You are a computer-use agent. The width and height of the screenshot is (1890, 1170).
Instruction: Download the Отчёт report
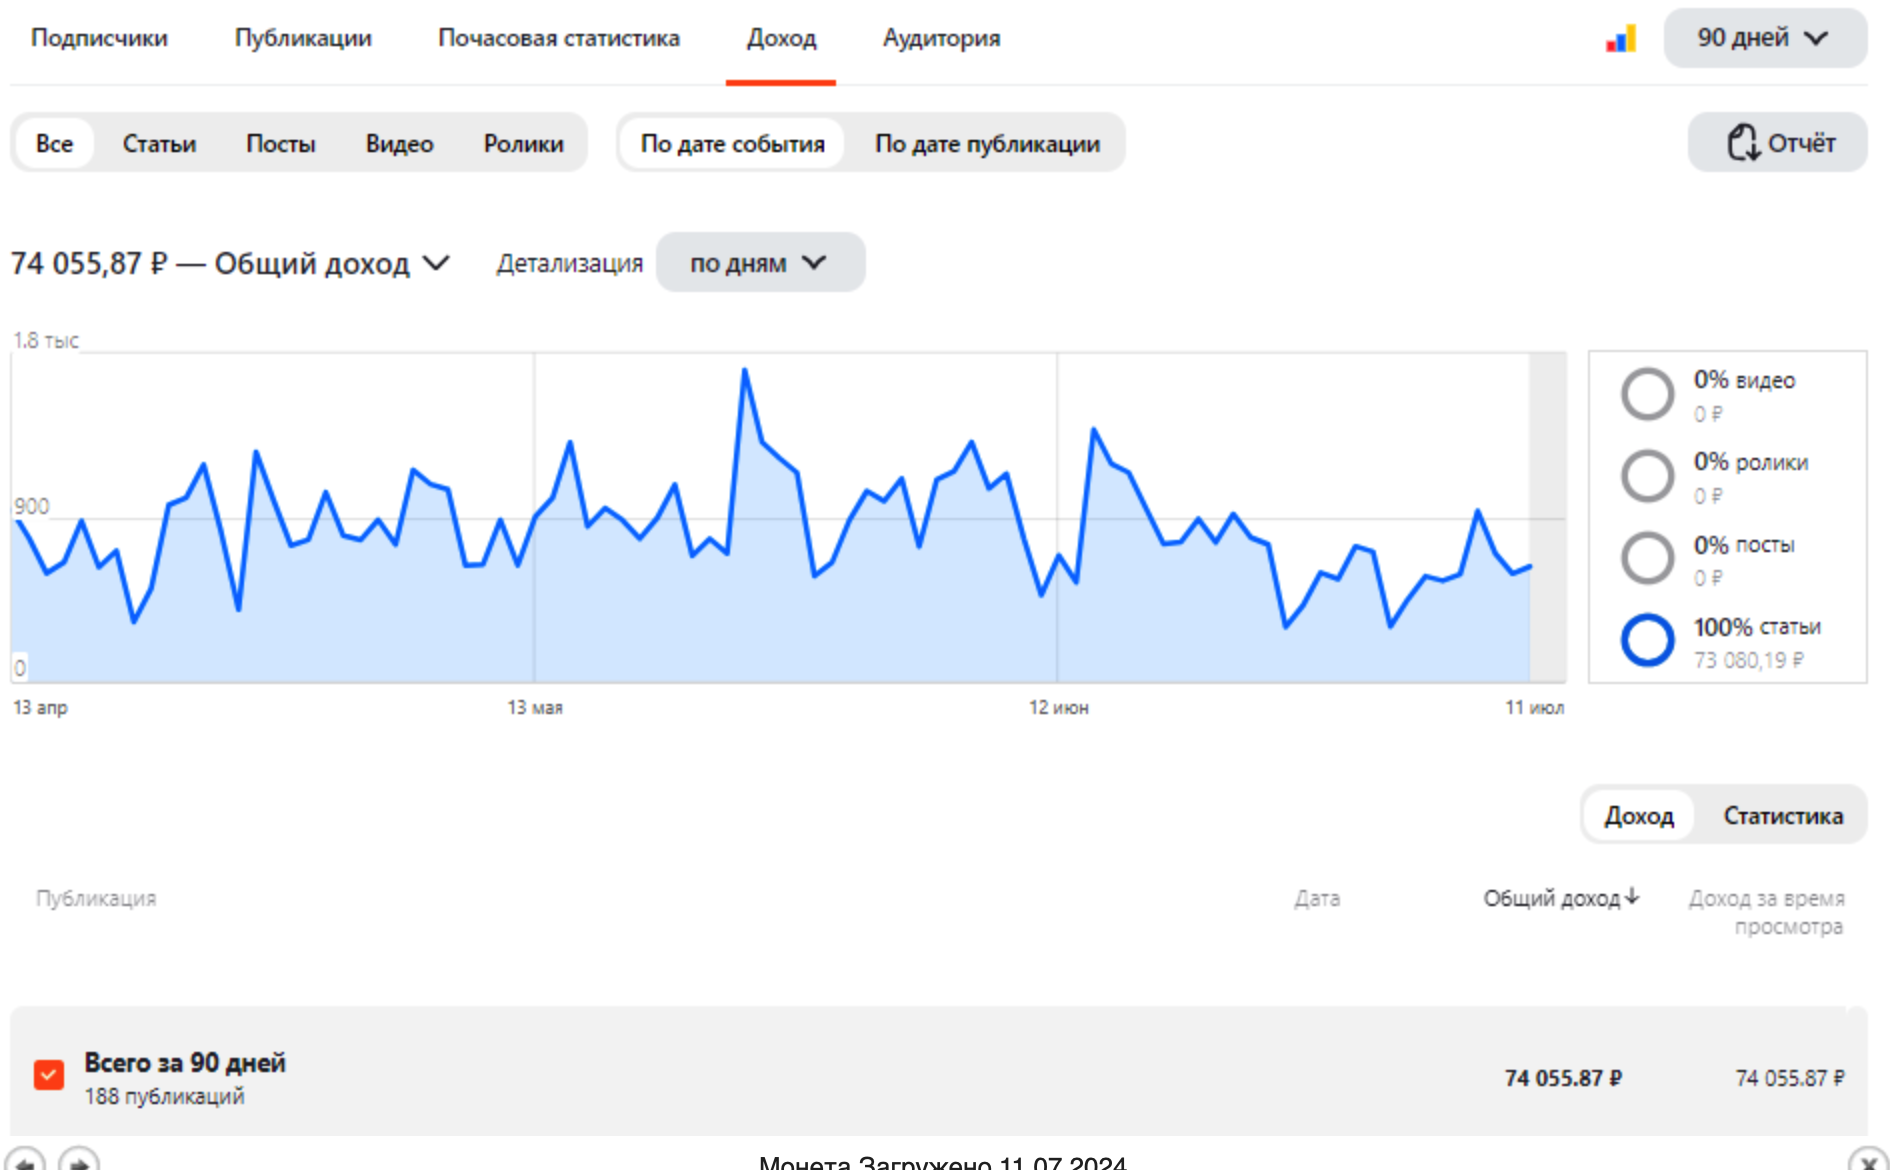(x=1777, y=142)
